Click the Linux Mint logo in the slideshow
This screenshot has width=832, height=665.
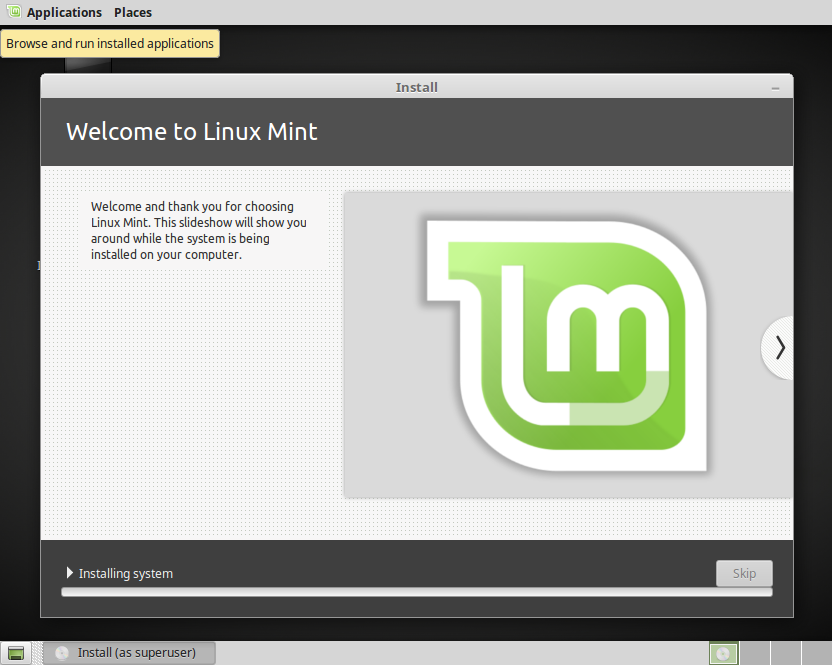[x=566, y=343]
